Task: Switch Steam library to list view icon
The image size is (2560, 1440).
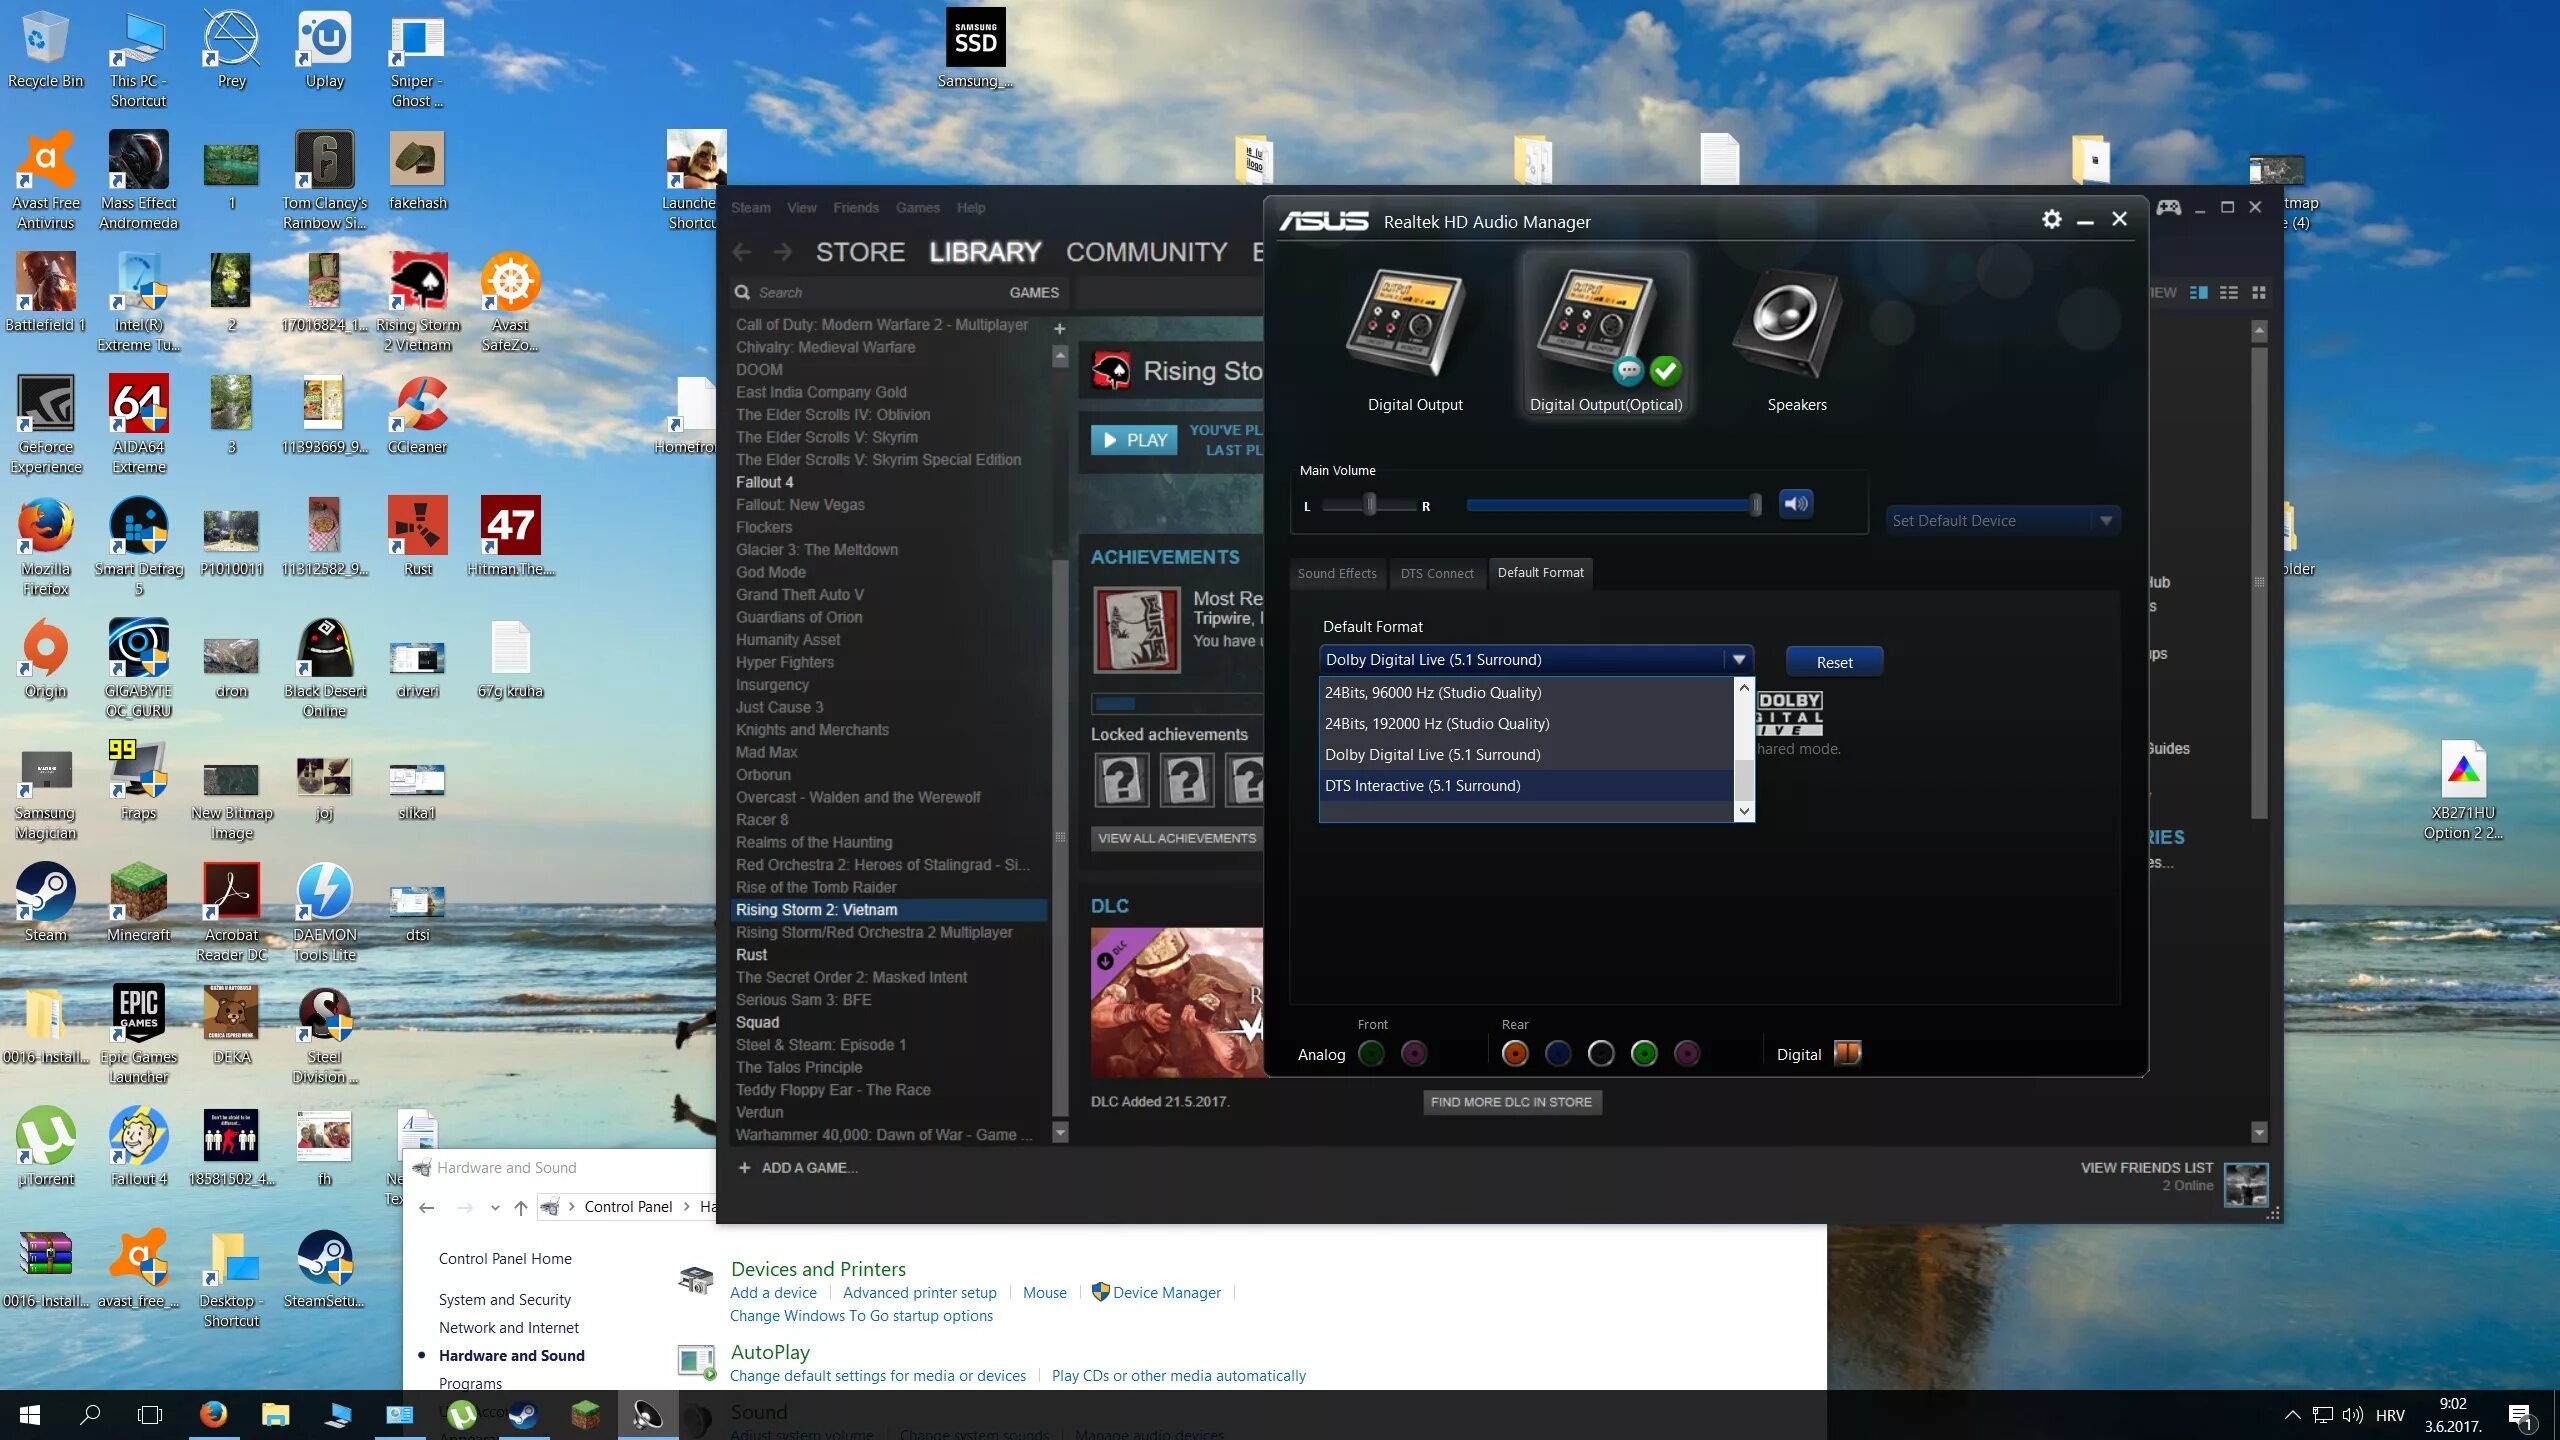Action: (x=2229, y=292)
